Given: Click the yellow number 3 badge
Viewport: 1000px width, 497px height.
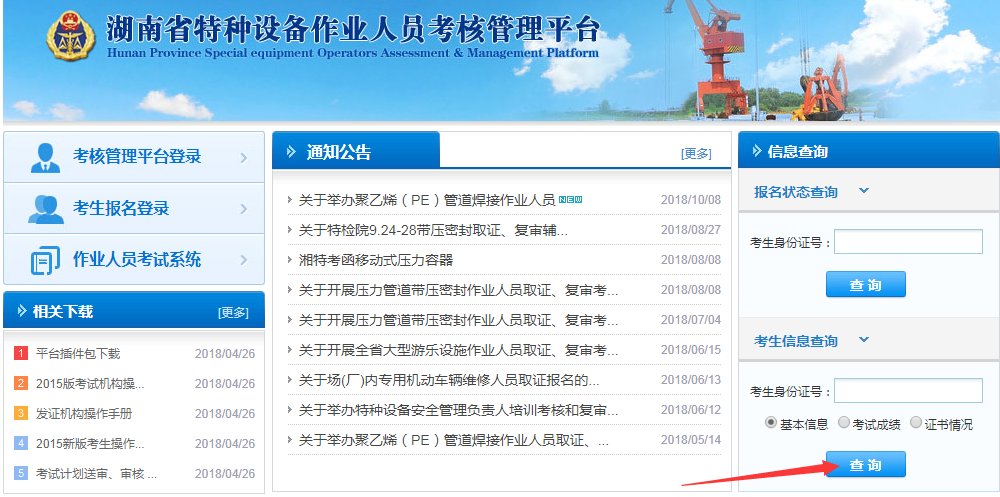Looking at the screenshot, I should (21, 413).
